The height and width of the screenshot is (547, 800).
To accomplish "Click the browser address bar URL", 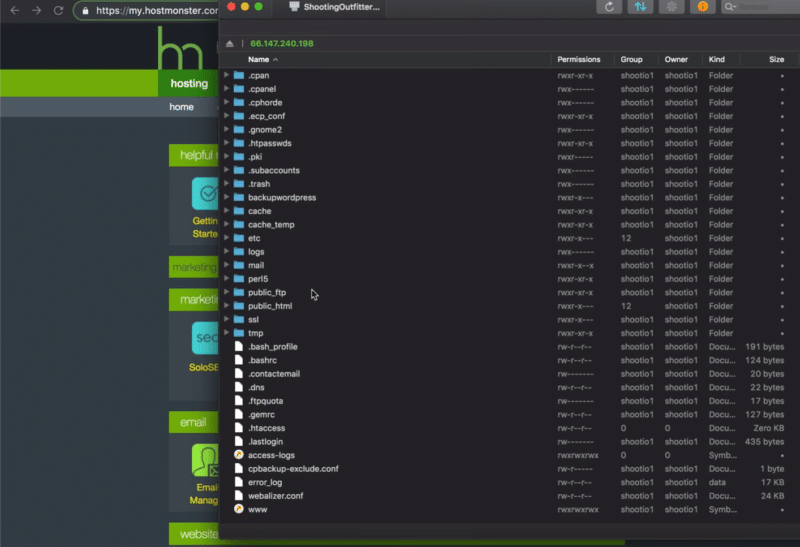I will coord(157,10).
